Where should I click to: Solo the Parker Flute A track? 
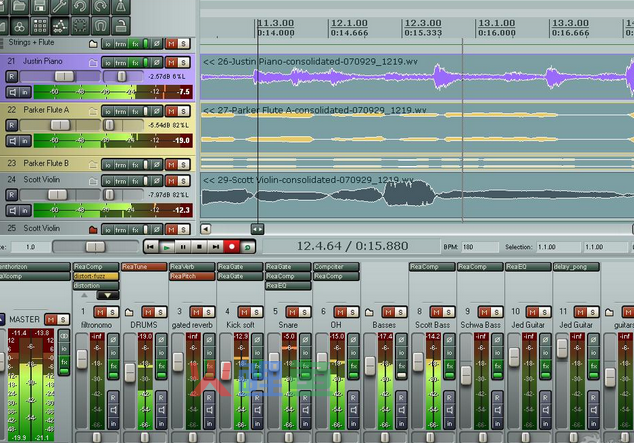point(183,109)
